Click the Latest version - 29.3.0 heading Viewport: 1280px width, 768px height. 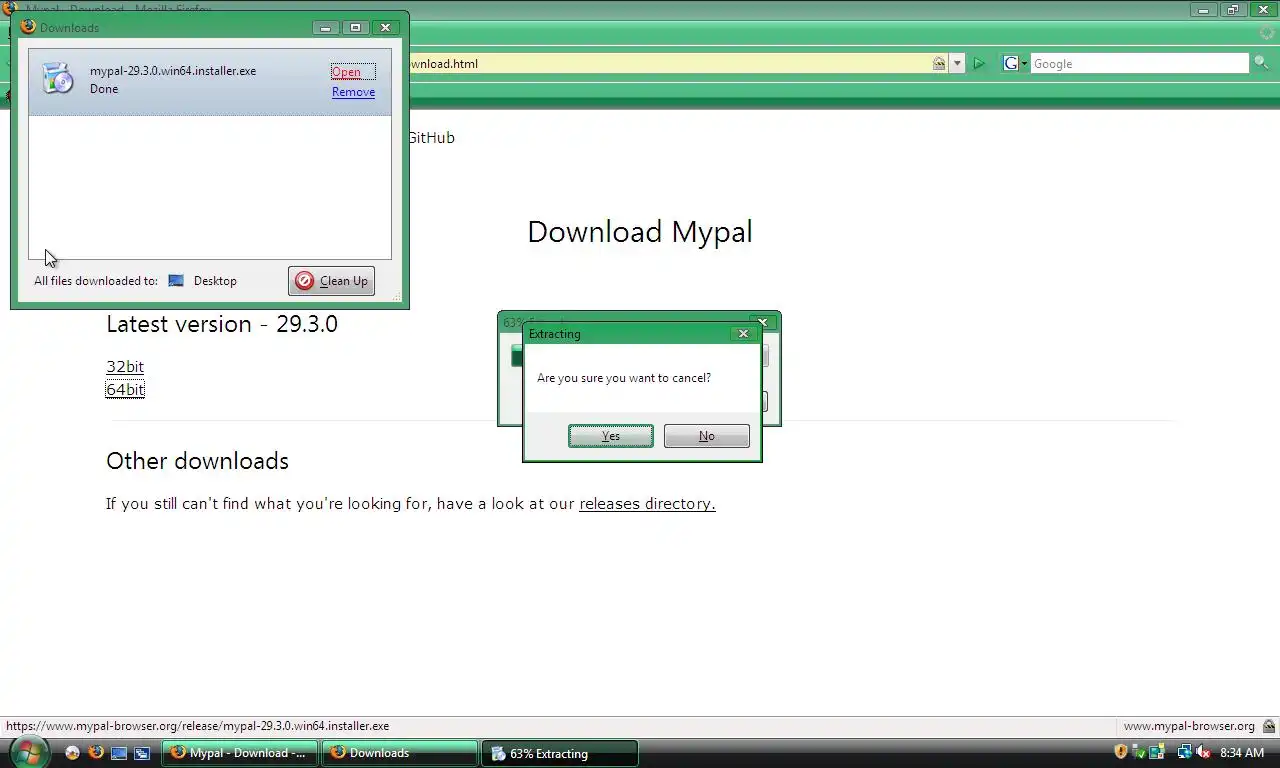(x=222, y=324)
